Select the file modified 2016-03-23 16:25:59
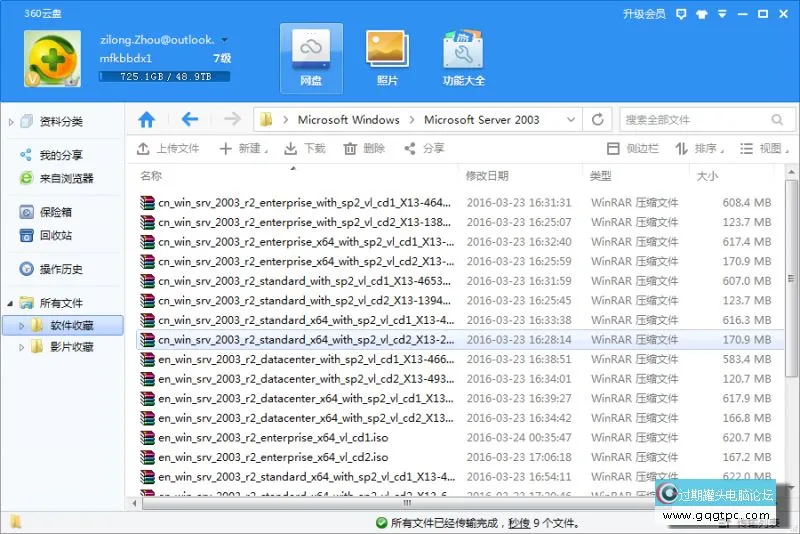Image resolution: width=800 pixels, height=534 pixels. (459, 261)
